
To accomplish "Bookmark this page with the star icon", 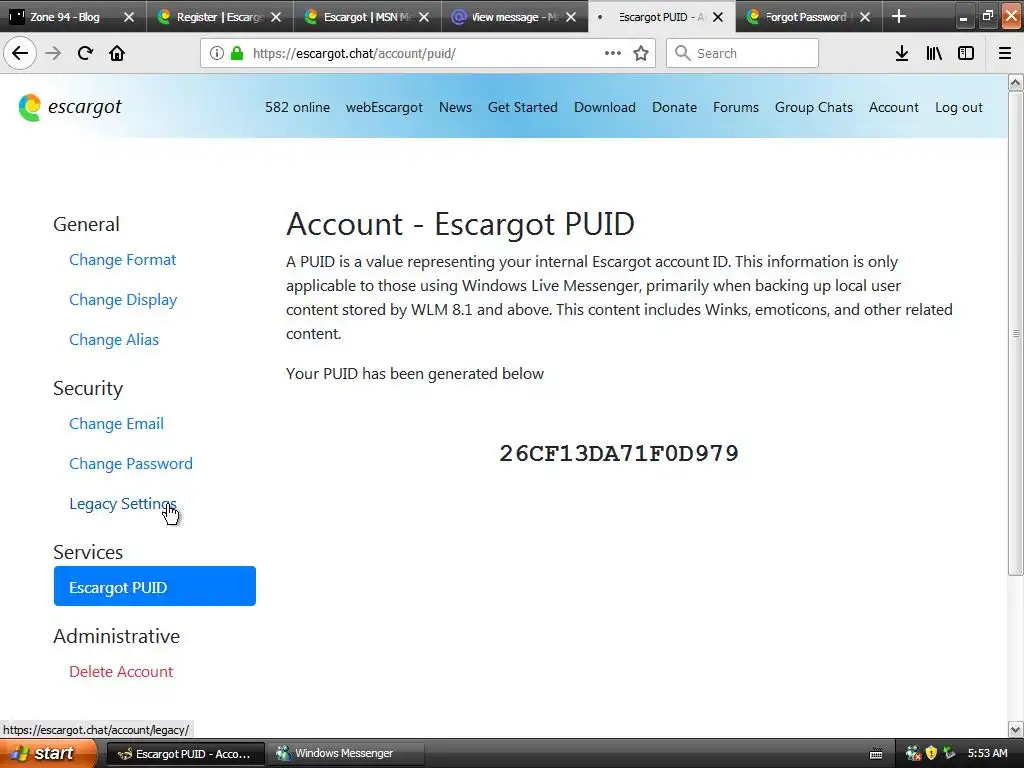I will point(641,53).
